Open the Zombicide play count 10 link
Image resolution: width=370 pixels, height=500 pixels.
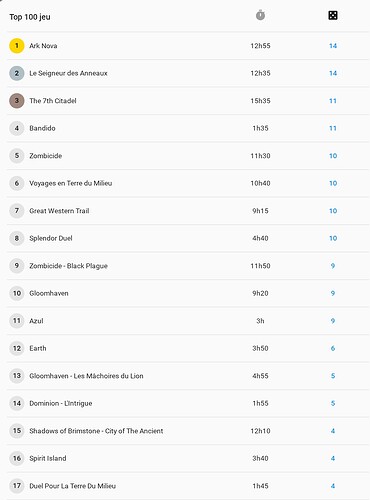click(x=333, y=156)
